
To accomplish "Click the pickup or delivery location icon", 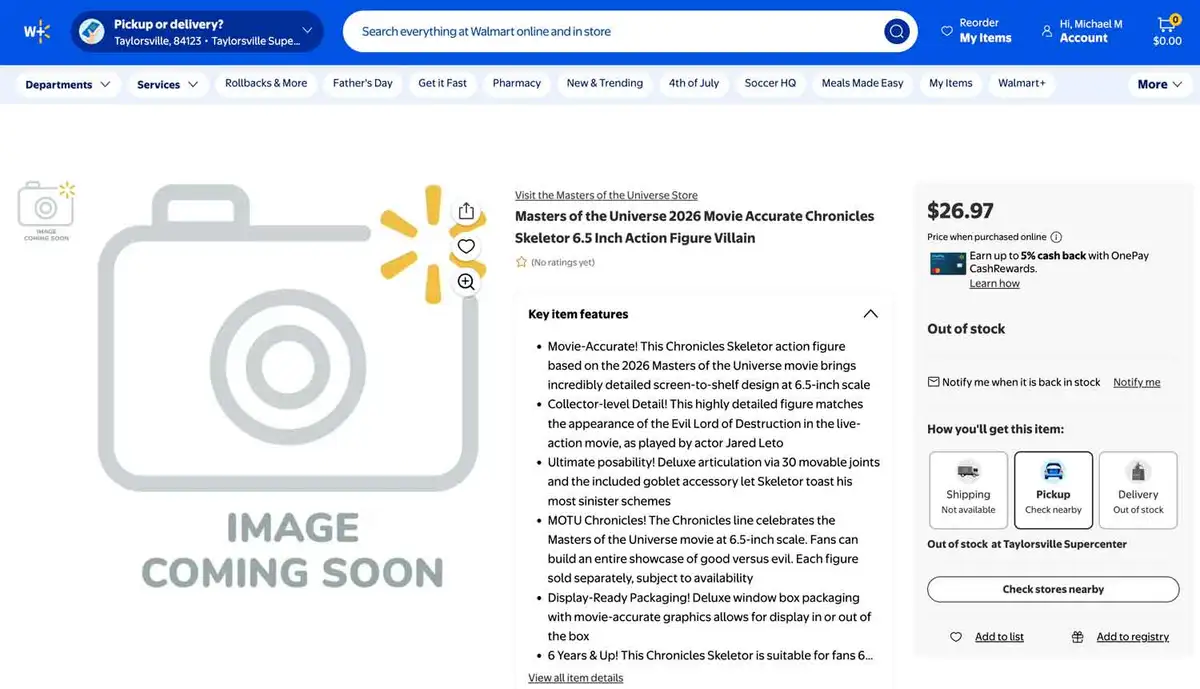I will (x=92, y=31).
